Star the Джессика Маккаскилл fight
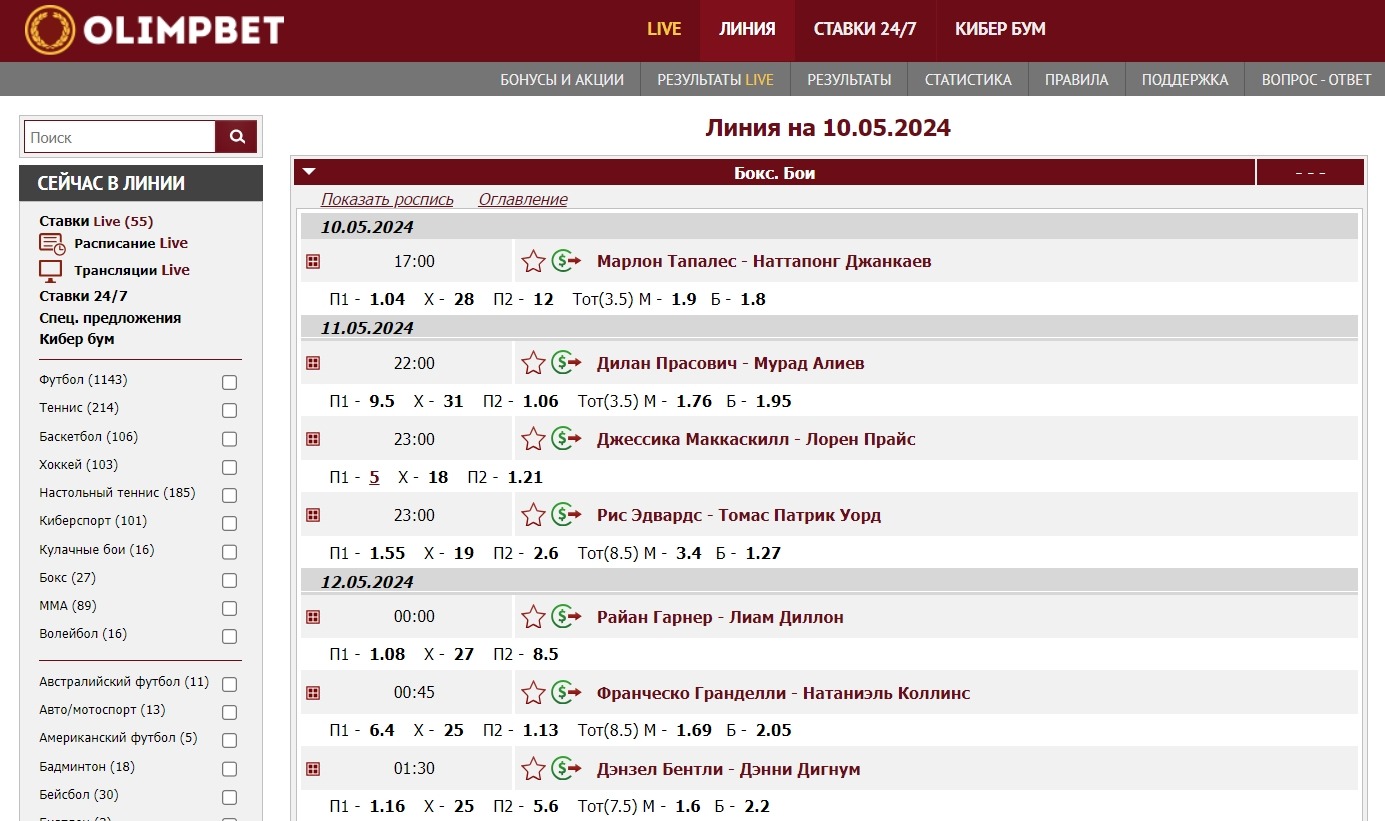The image size is (1385, 821). [533, 439]
